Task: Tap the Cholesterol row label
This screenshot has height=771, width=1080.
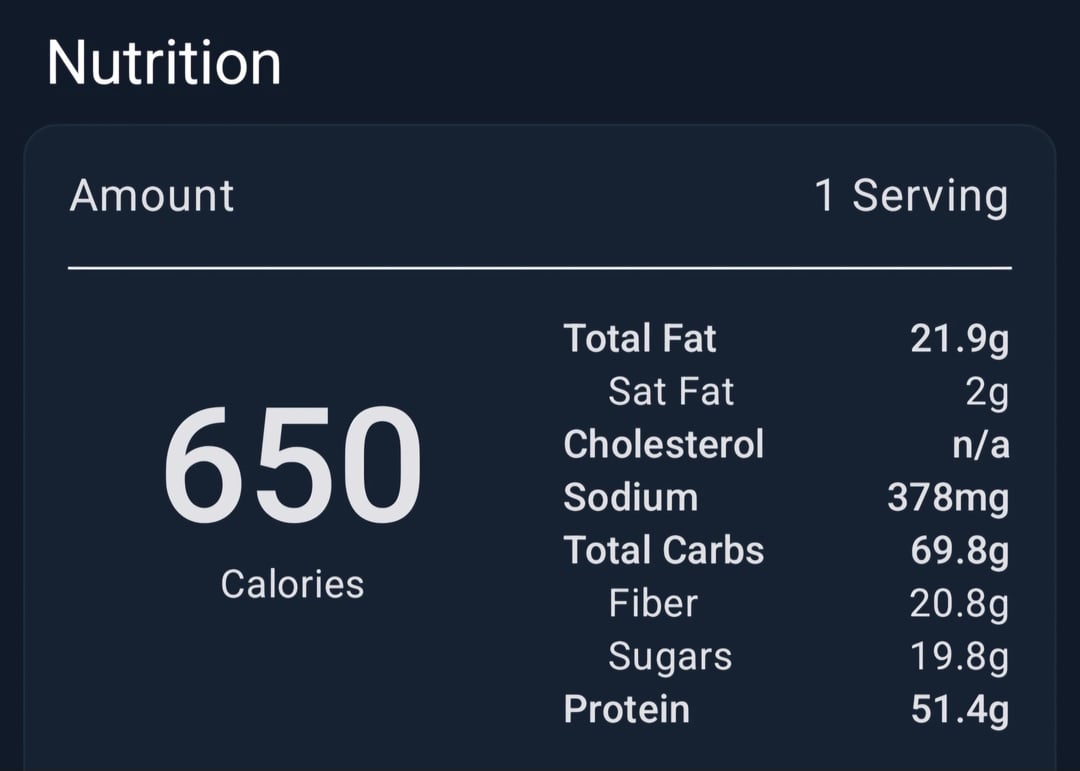Action: point(663,444)
